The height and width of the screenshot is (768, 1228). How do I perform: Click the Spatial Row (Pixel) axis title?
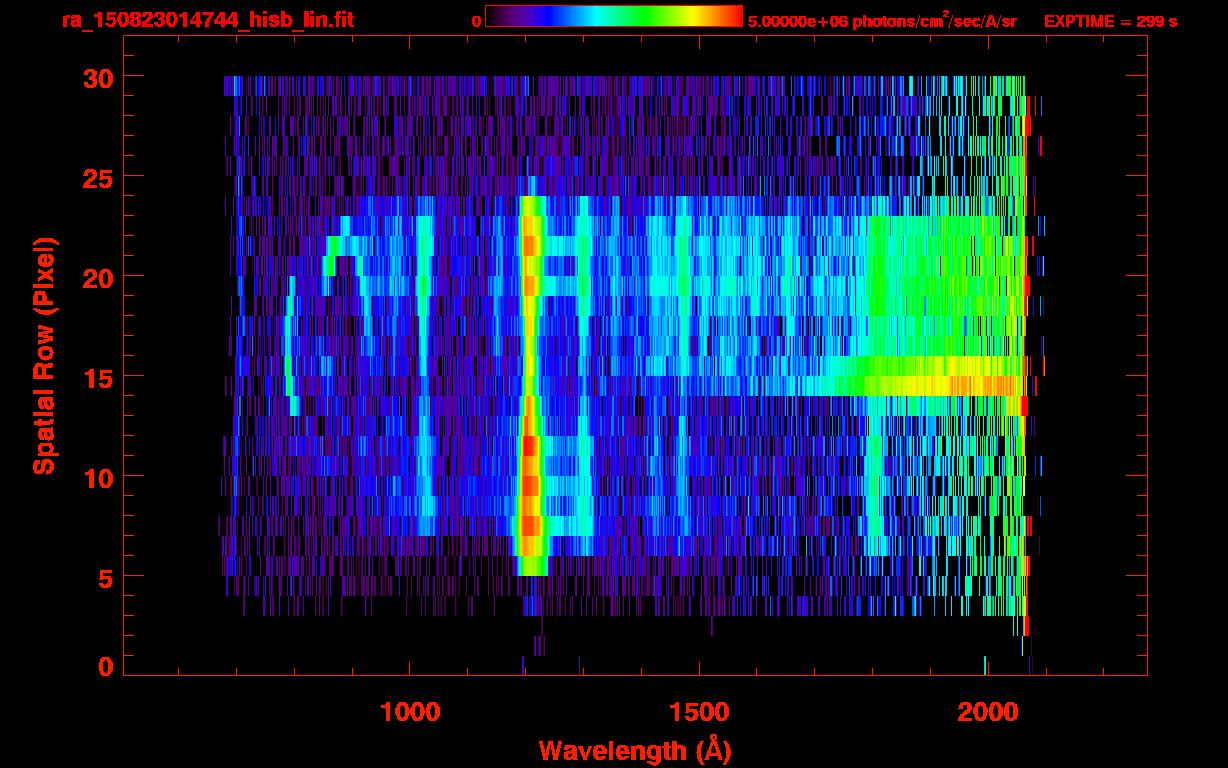43,355
